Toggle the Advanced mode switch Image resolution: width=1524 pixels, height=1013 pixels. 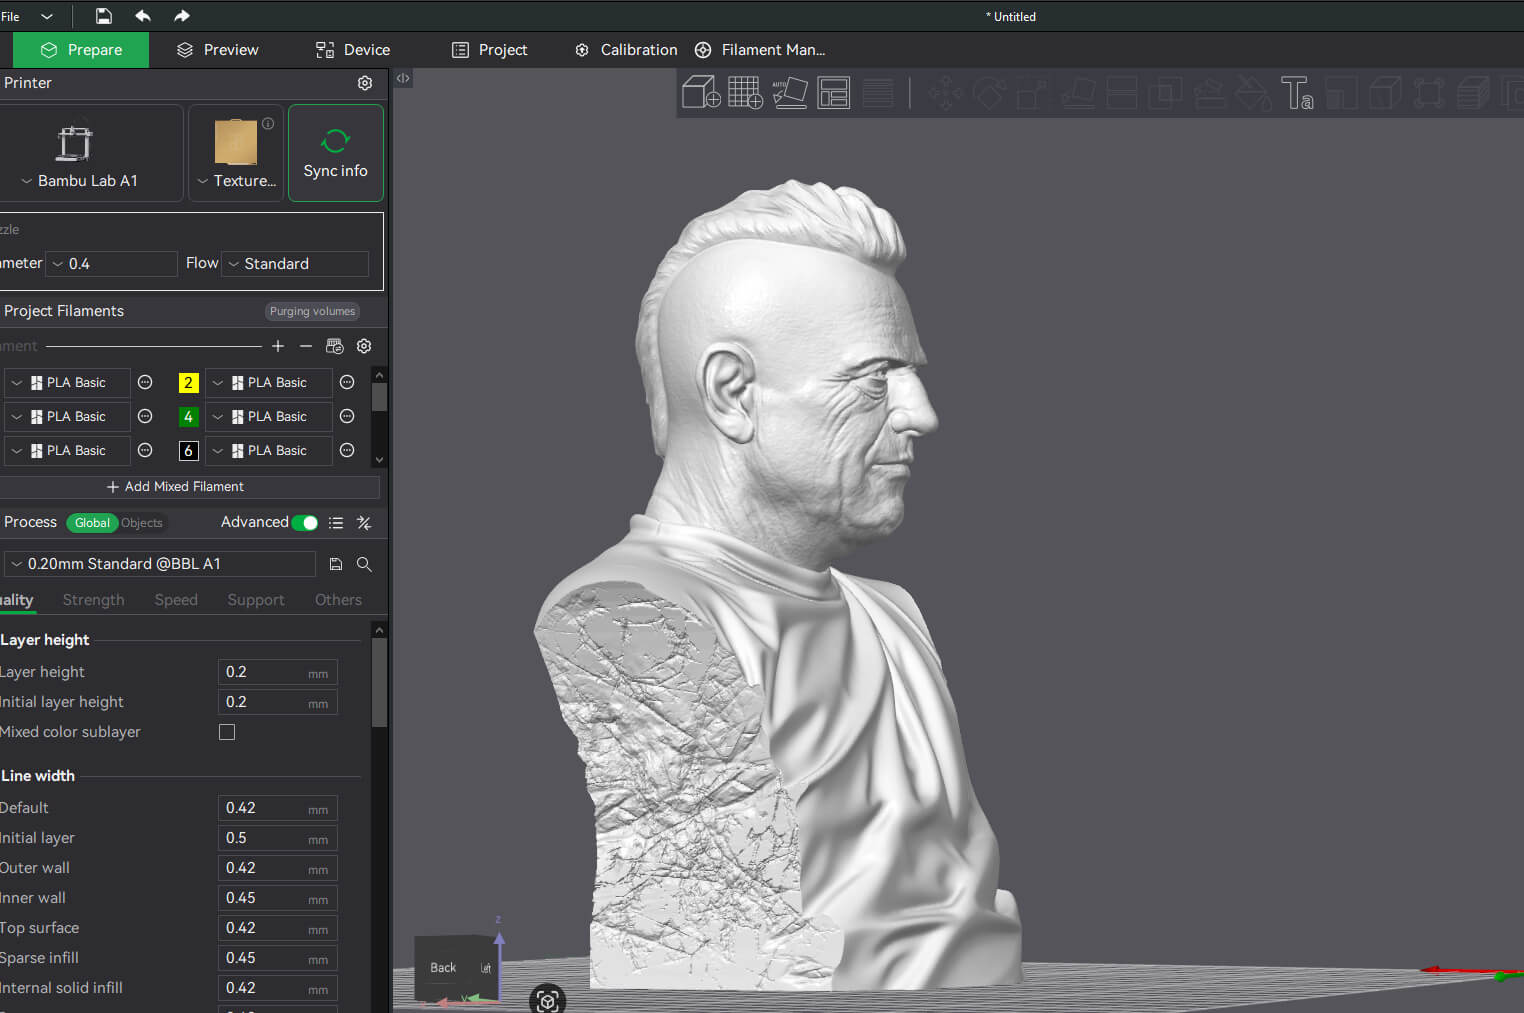[305, 523]
